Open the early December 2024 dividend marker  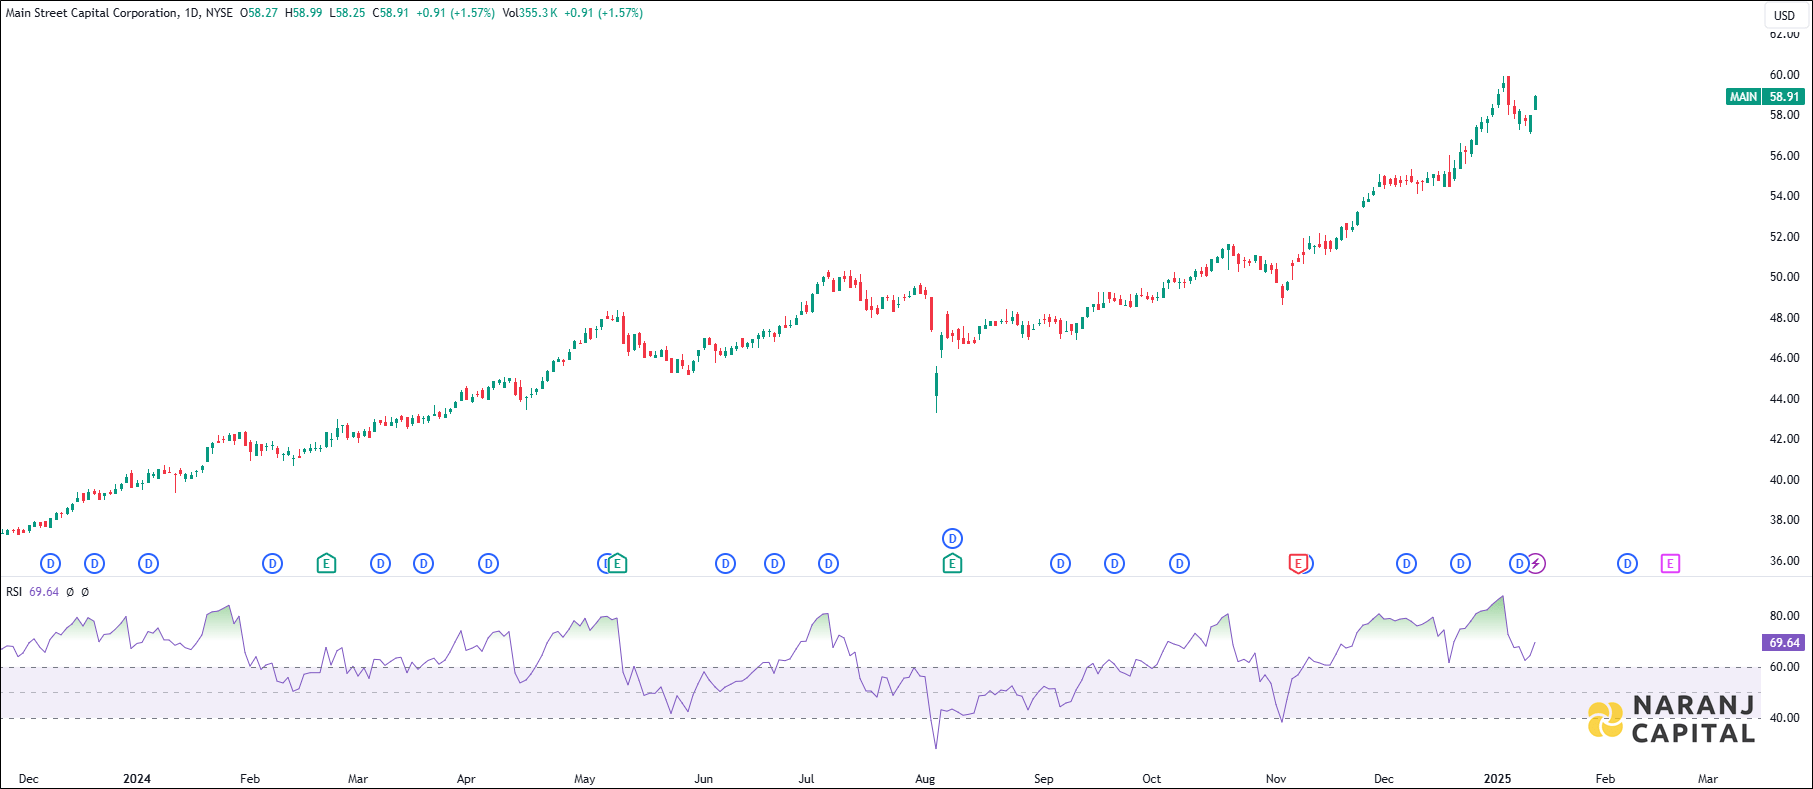pyautogui.click(x=1406, y=564)
